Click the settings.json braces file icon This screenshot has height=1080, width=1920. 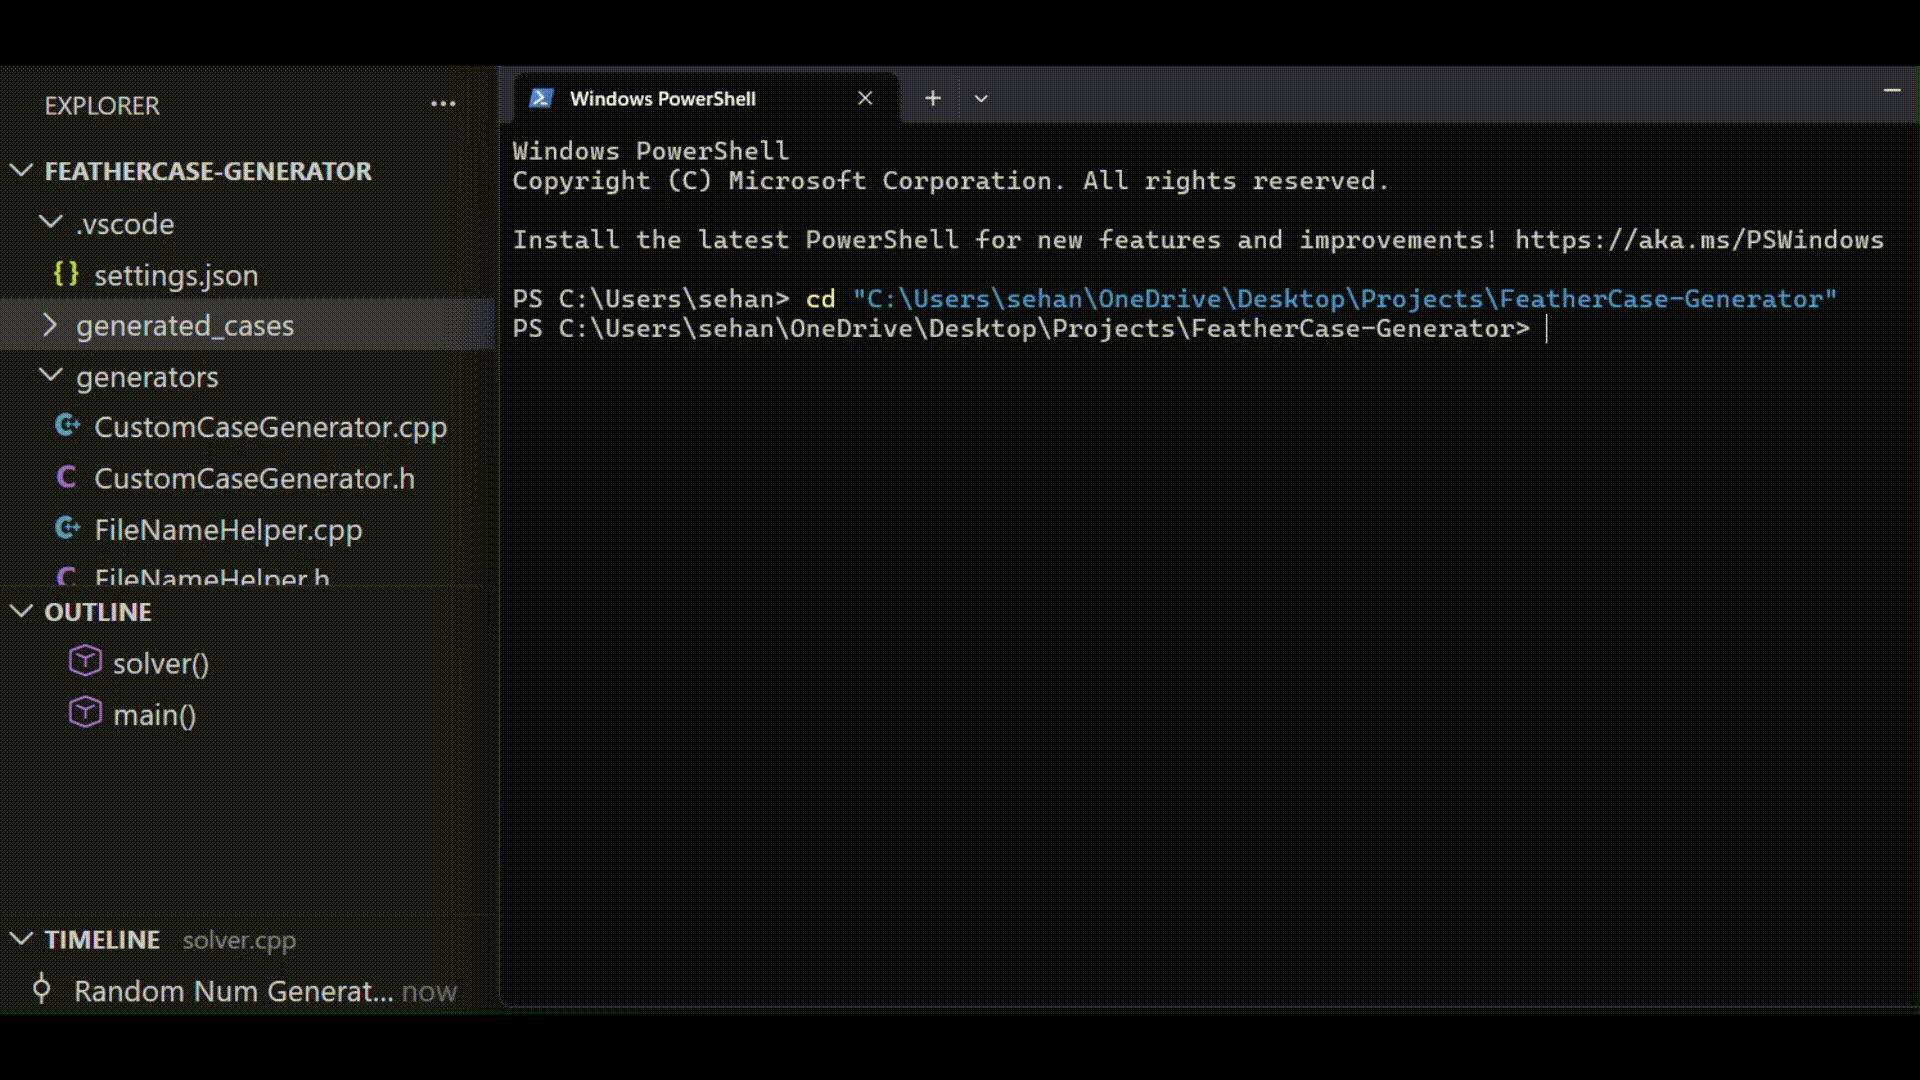66,274
